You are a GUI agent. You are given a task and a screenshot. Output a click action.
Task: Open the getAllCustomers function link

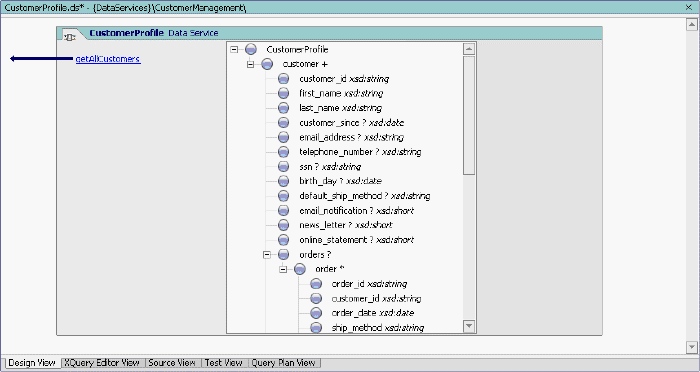click(108, 59)
